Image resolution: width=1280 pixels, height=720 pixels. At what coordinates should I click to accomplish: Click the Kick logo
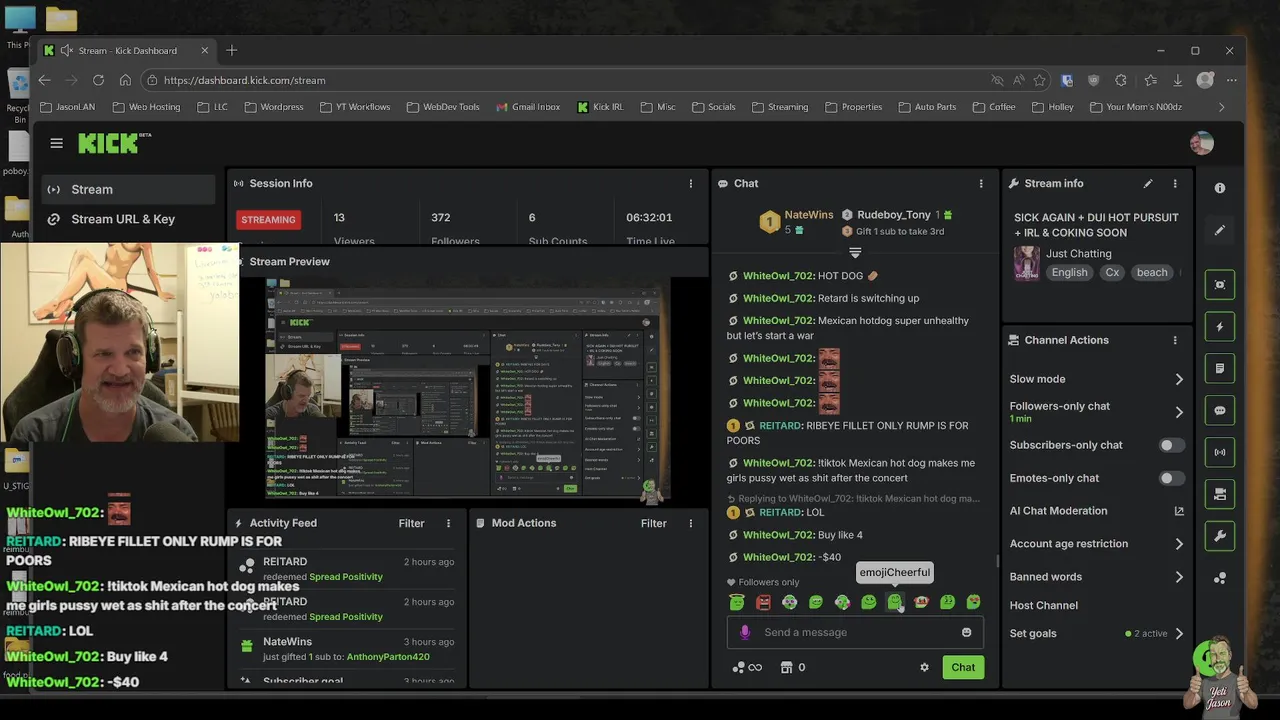tap(114, 143)
